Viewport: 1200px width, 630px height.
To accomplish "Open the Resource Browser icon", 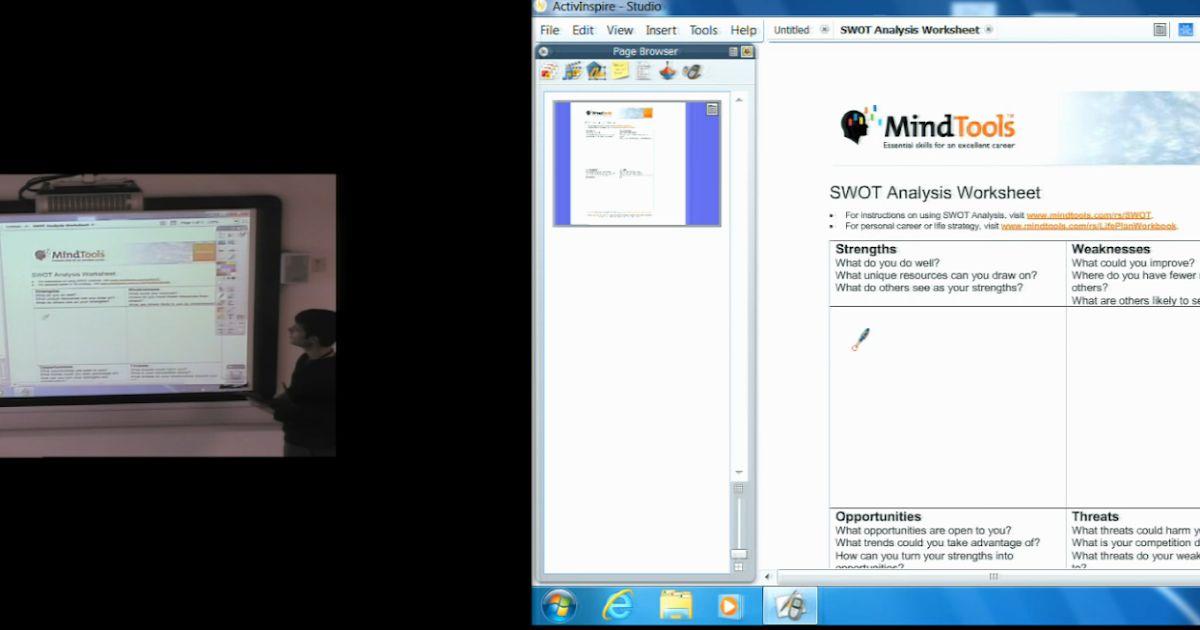I will point(573,71).
